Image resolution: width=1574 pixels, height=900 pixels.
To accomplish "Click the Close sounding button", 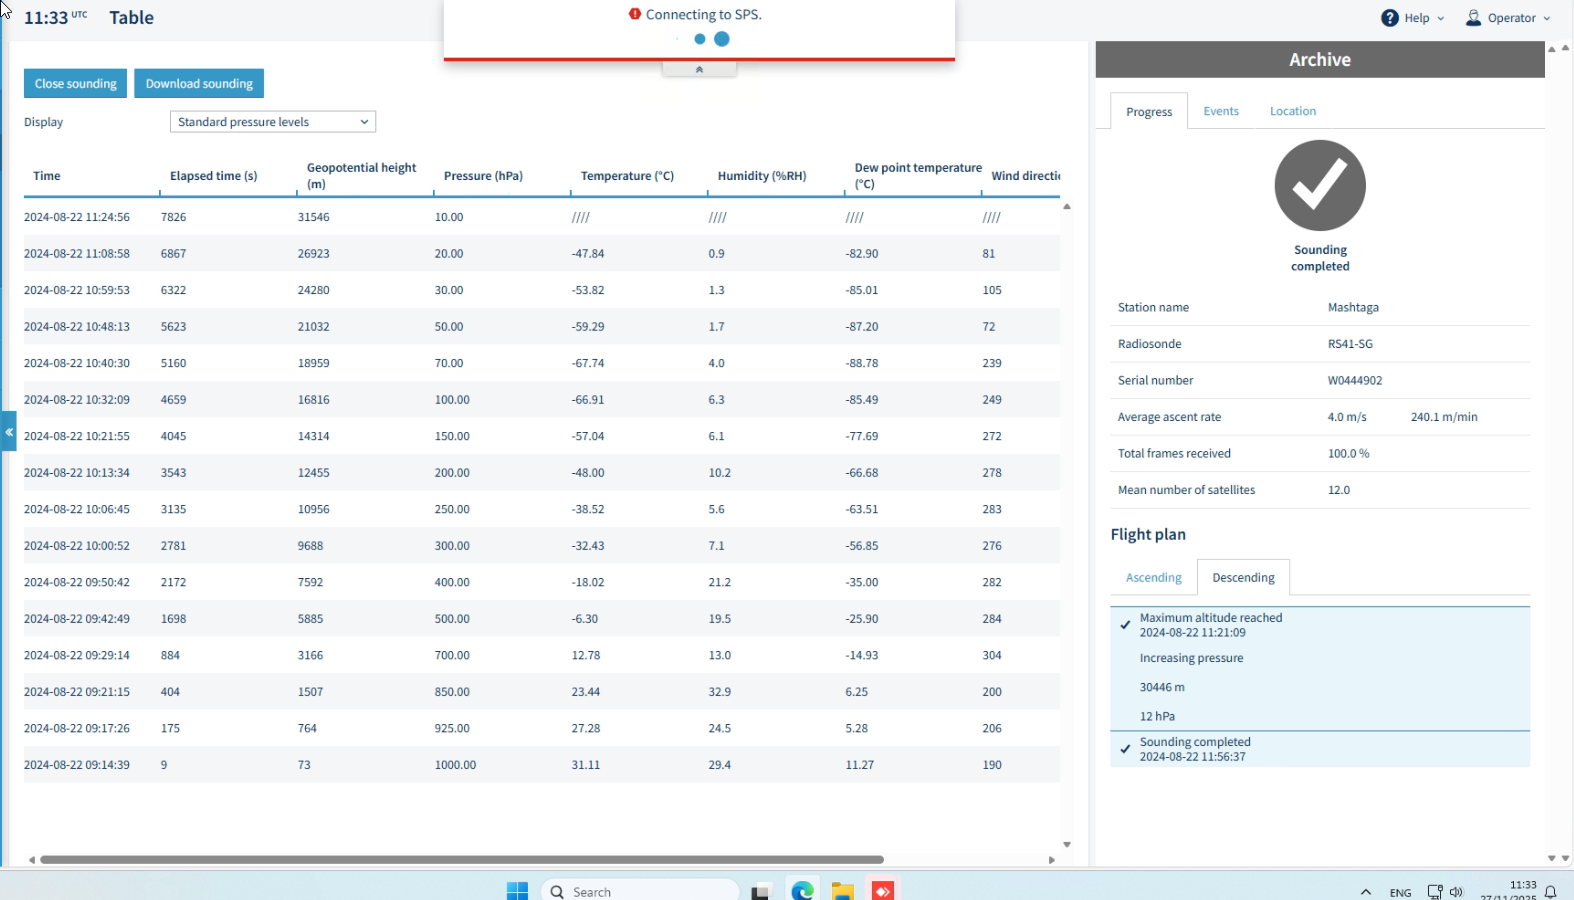I will coord(76,83).
